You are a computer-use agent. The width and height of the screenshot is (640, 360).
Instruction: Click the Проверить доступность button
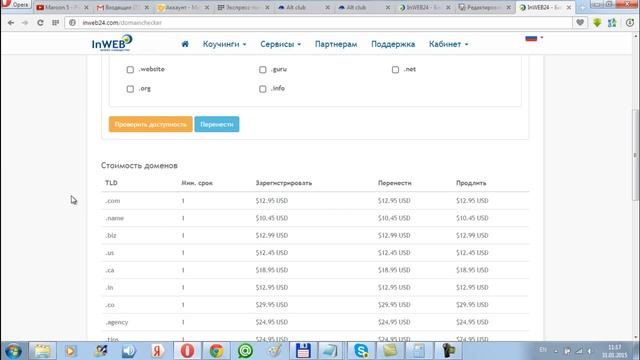[151, 124]
